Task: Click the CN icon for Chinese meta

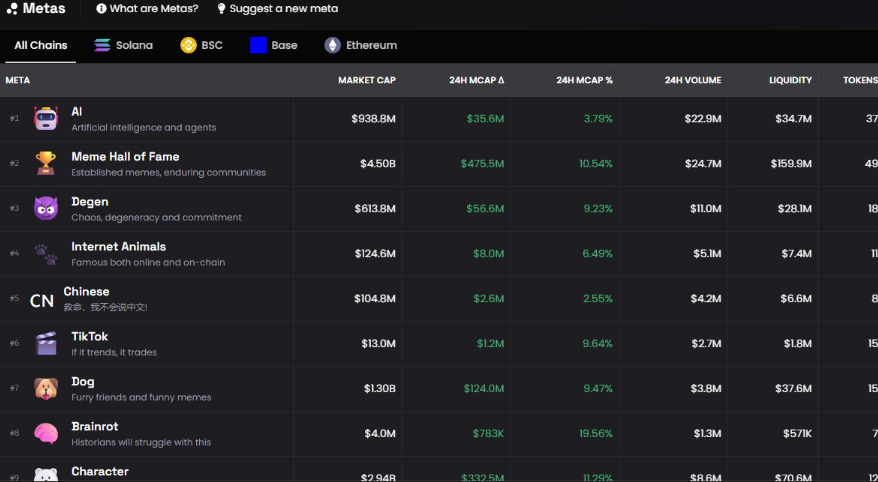Action: [x=42, y=301]
